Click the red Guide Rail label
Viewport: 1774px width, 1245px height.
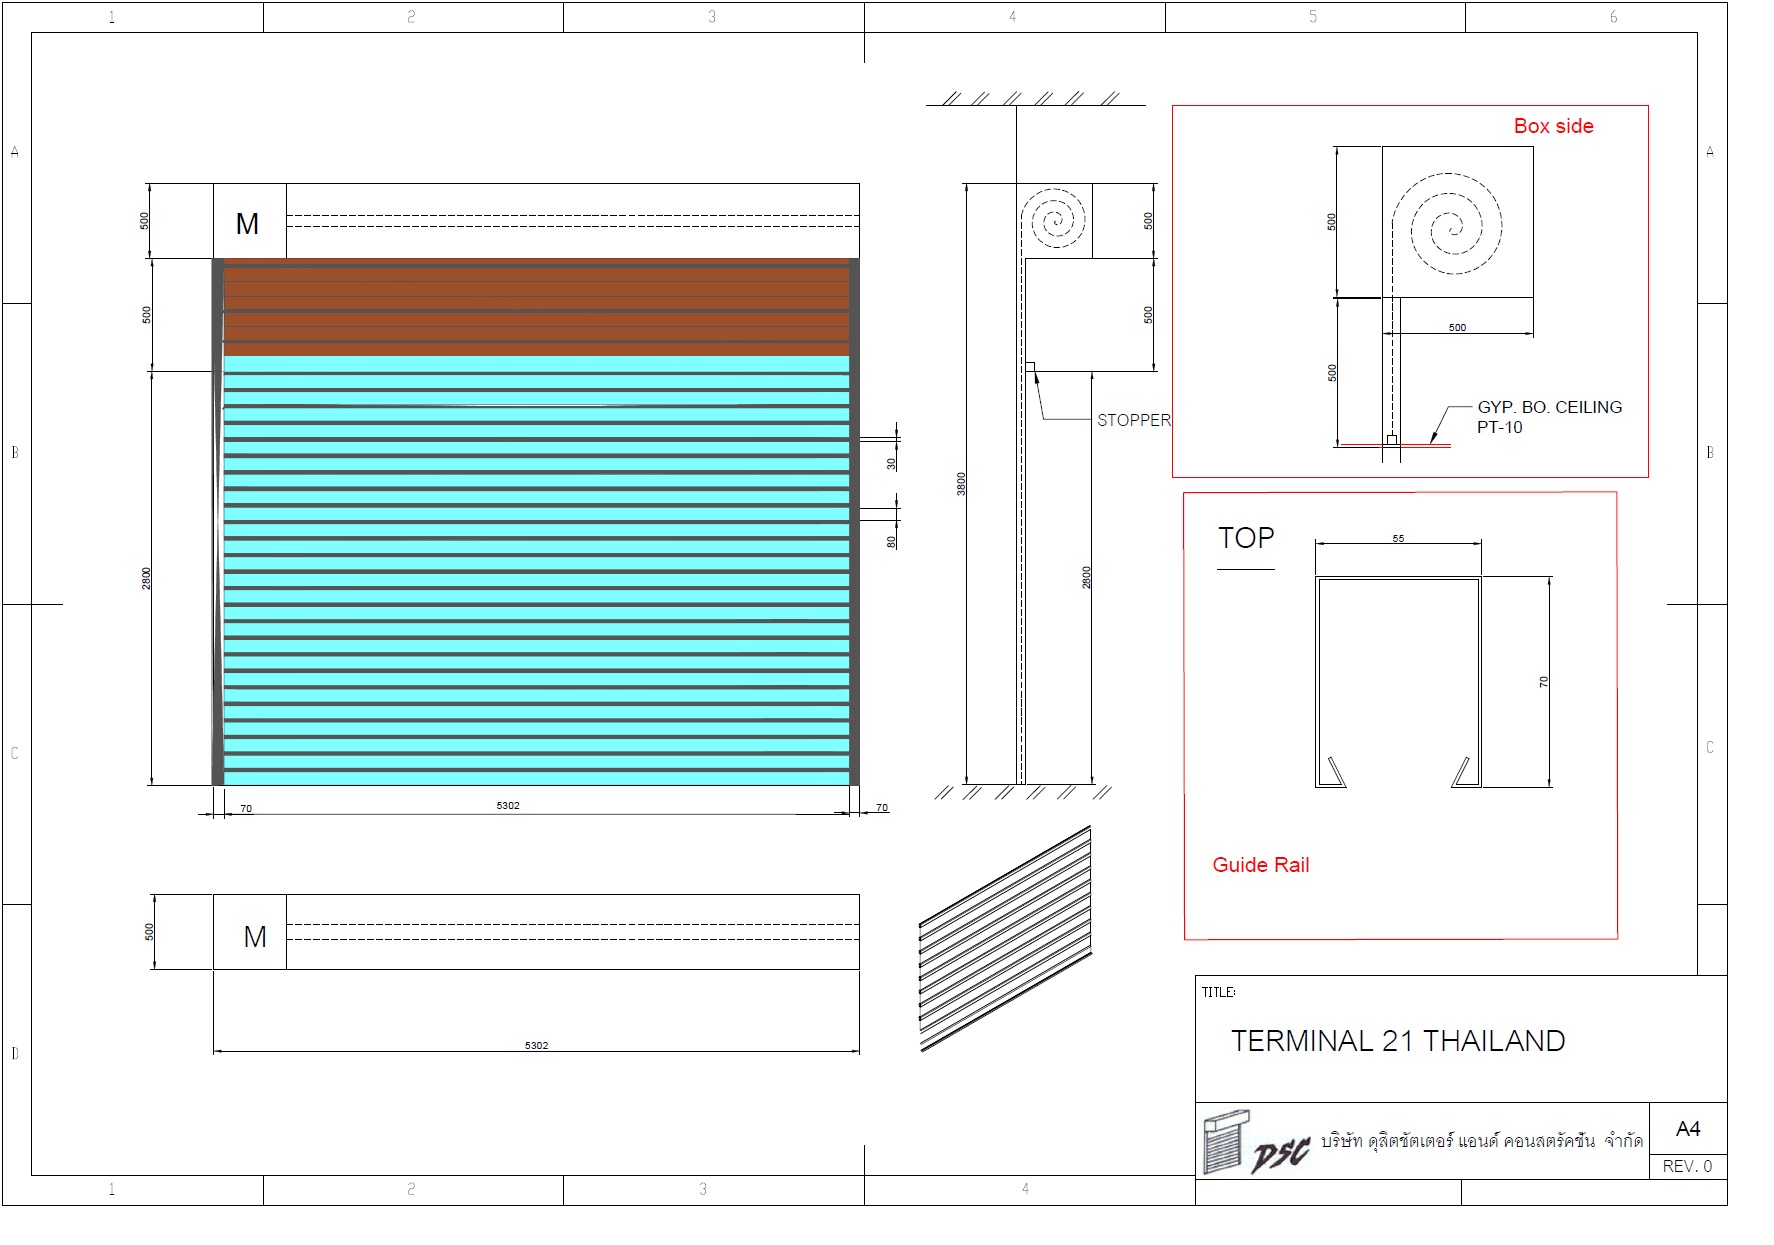pos(1260,865)
